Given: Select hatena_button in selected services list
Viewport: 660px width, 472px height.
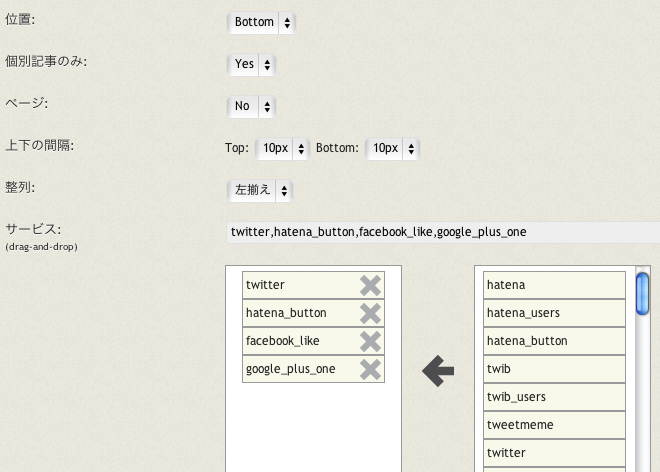Looking at the screenshot, I should click(x=313, y=313).
